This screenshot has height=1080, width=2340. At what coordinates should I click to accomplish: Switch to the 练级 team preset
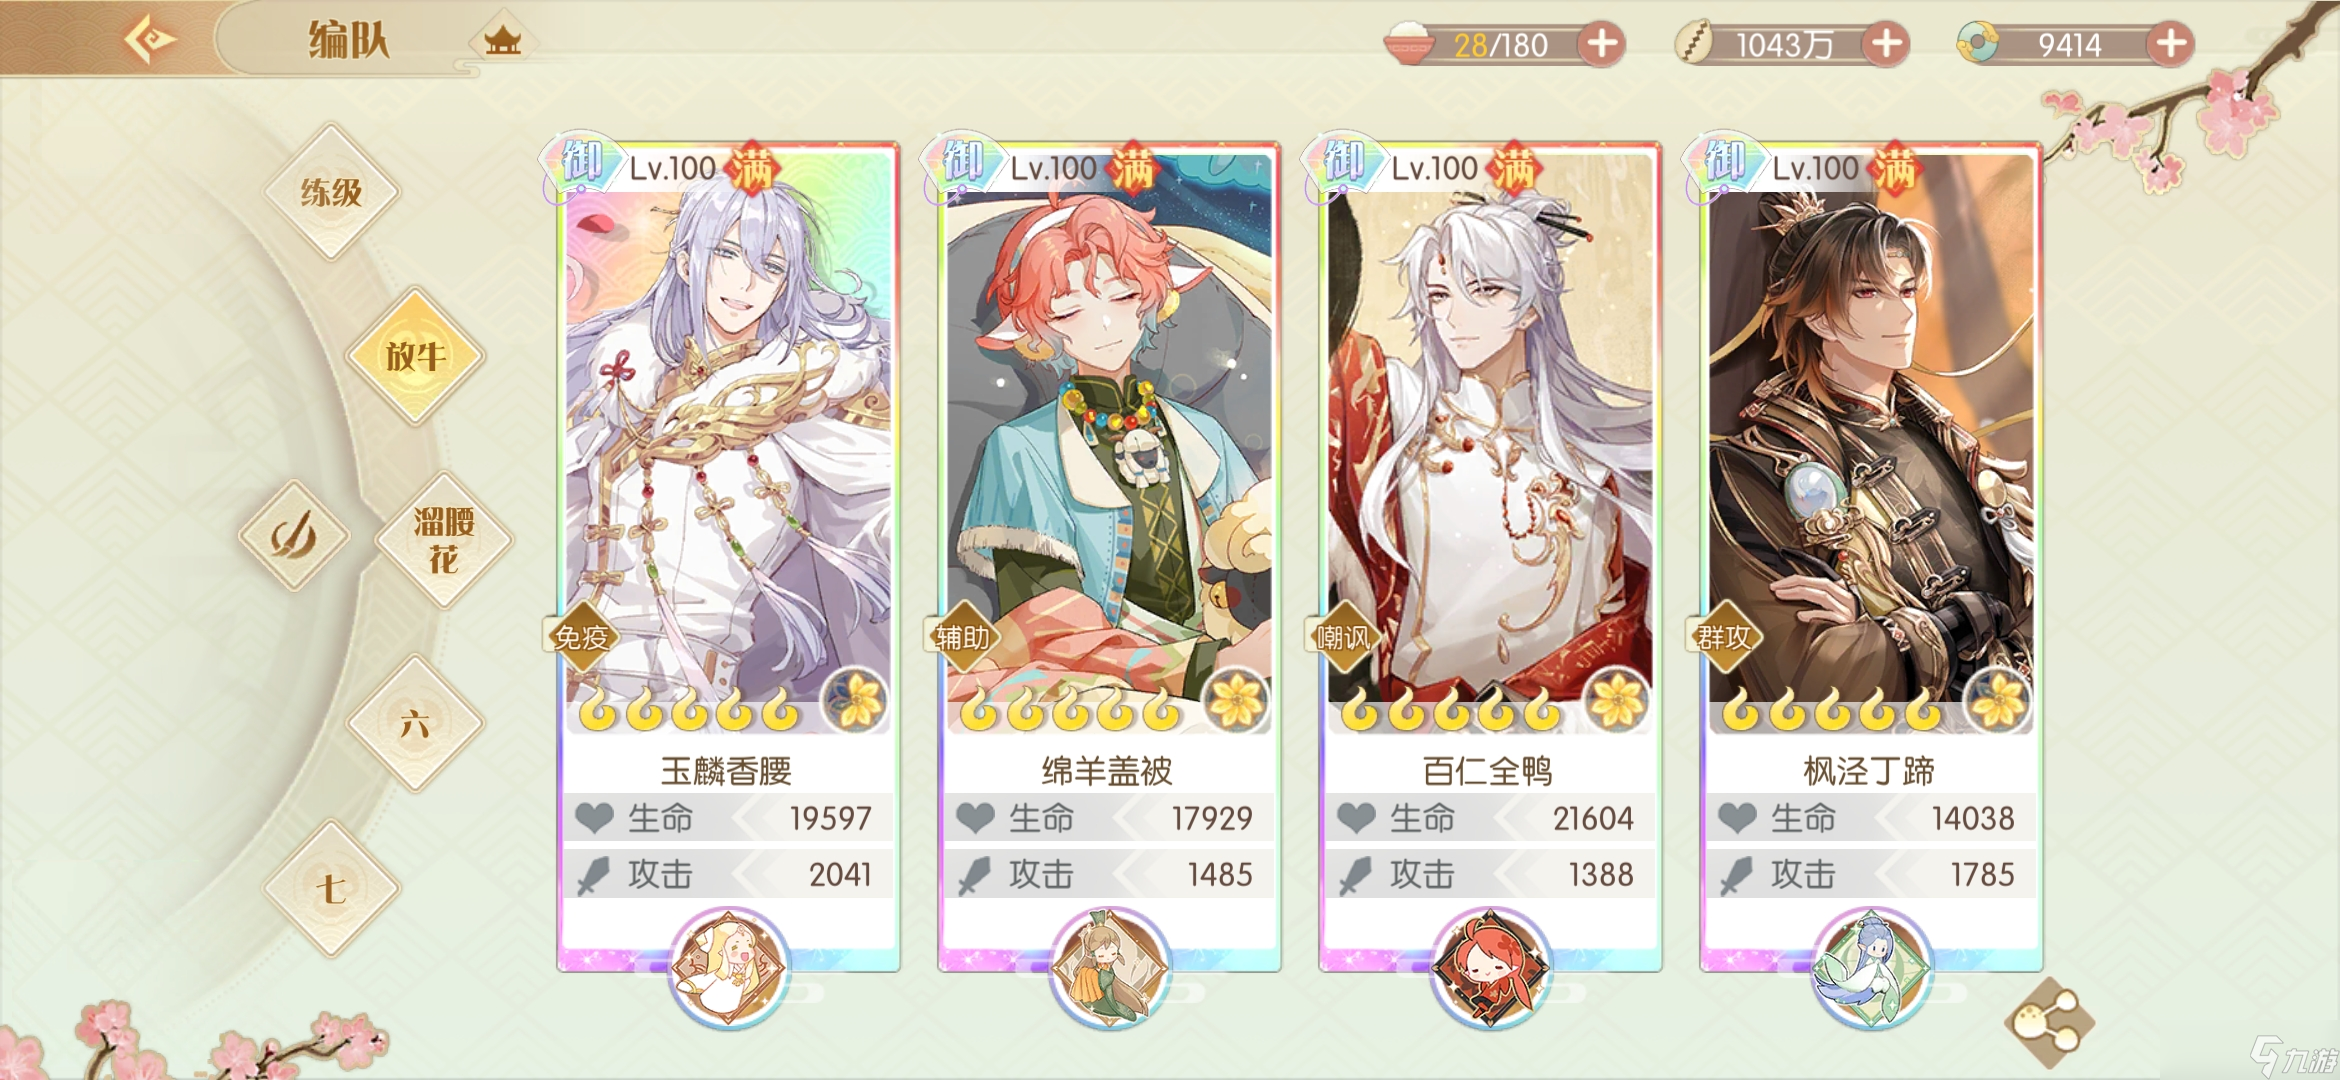tap(331, 192)
